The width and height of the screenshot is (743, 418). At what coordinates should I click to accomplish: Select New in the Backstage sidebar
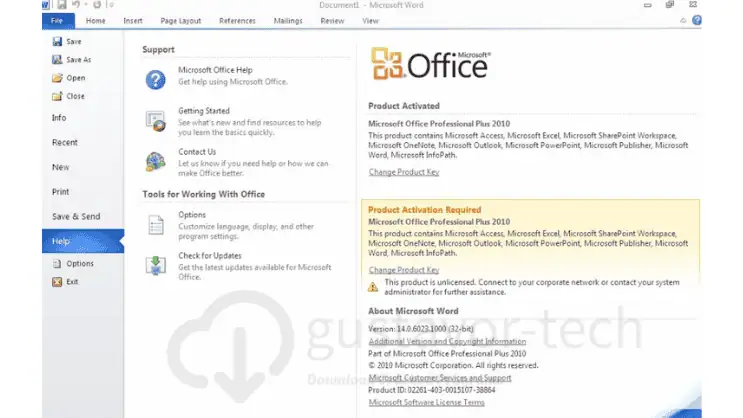click(x=61, y=167)
